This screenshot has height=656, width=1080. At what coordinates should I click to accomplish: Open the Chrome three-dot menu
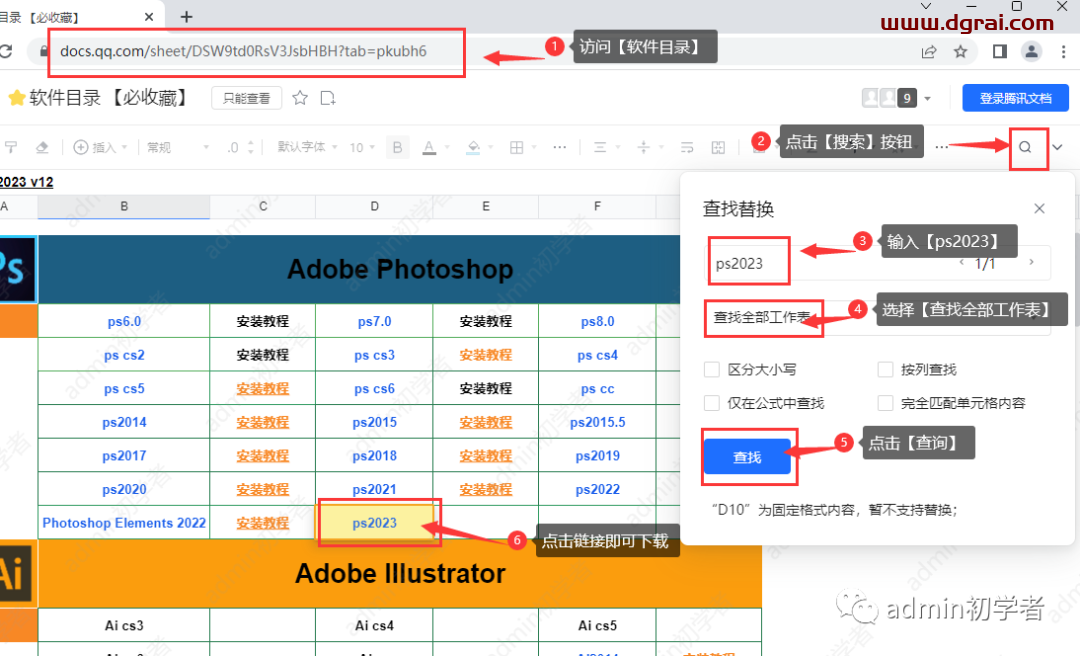(1063, 51)
